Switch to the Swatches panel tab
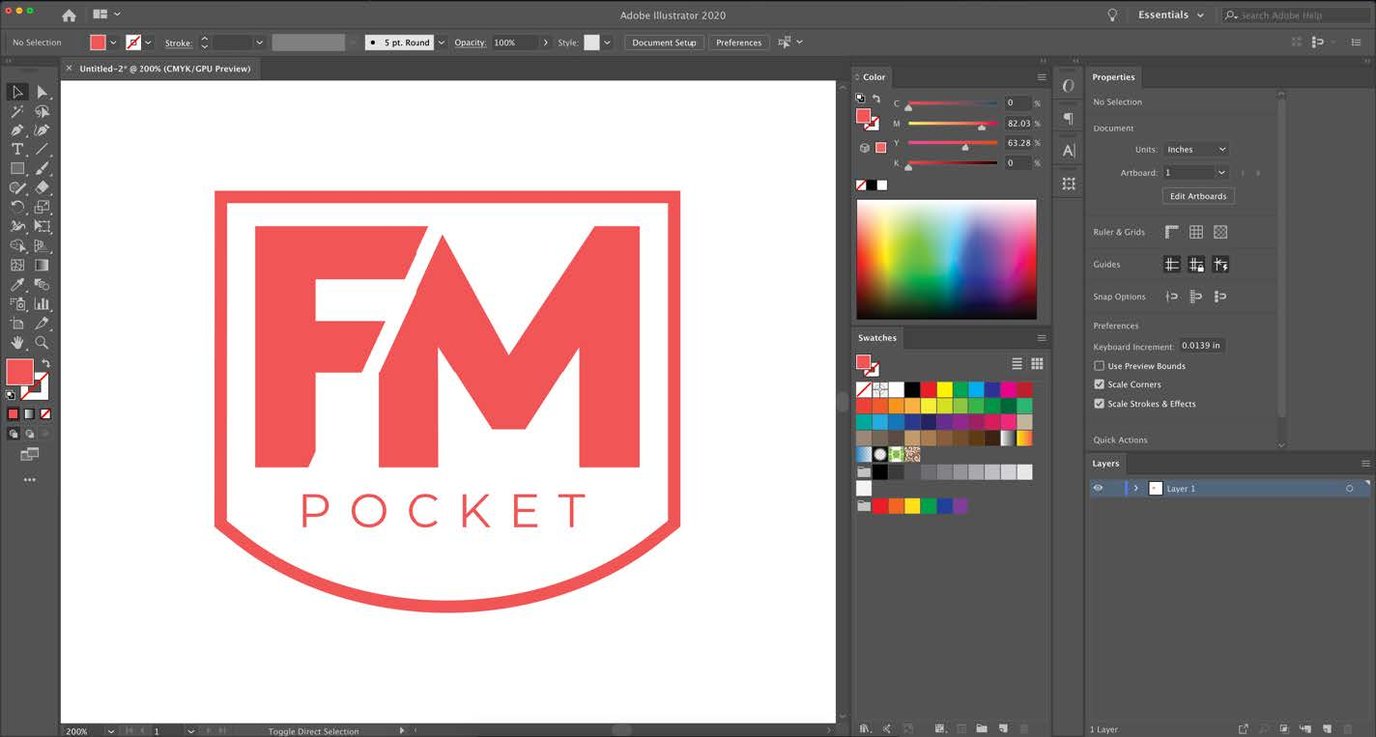 pyautogui.click(x=877, y=337)
